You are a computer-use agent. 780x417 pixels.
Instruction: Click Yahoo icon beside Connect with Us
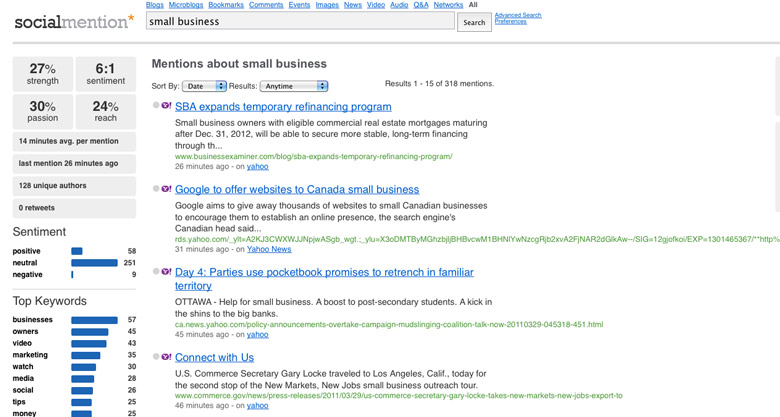pos(166,356)
